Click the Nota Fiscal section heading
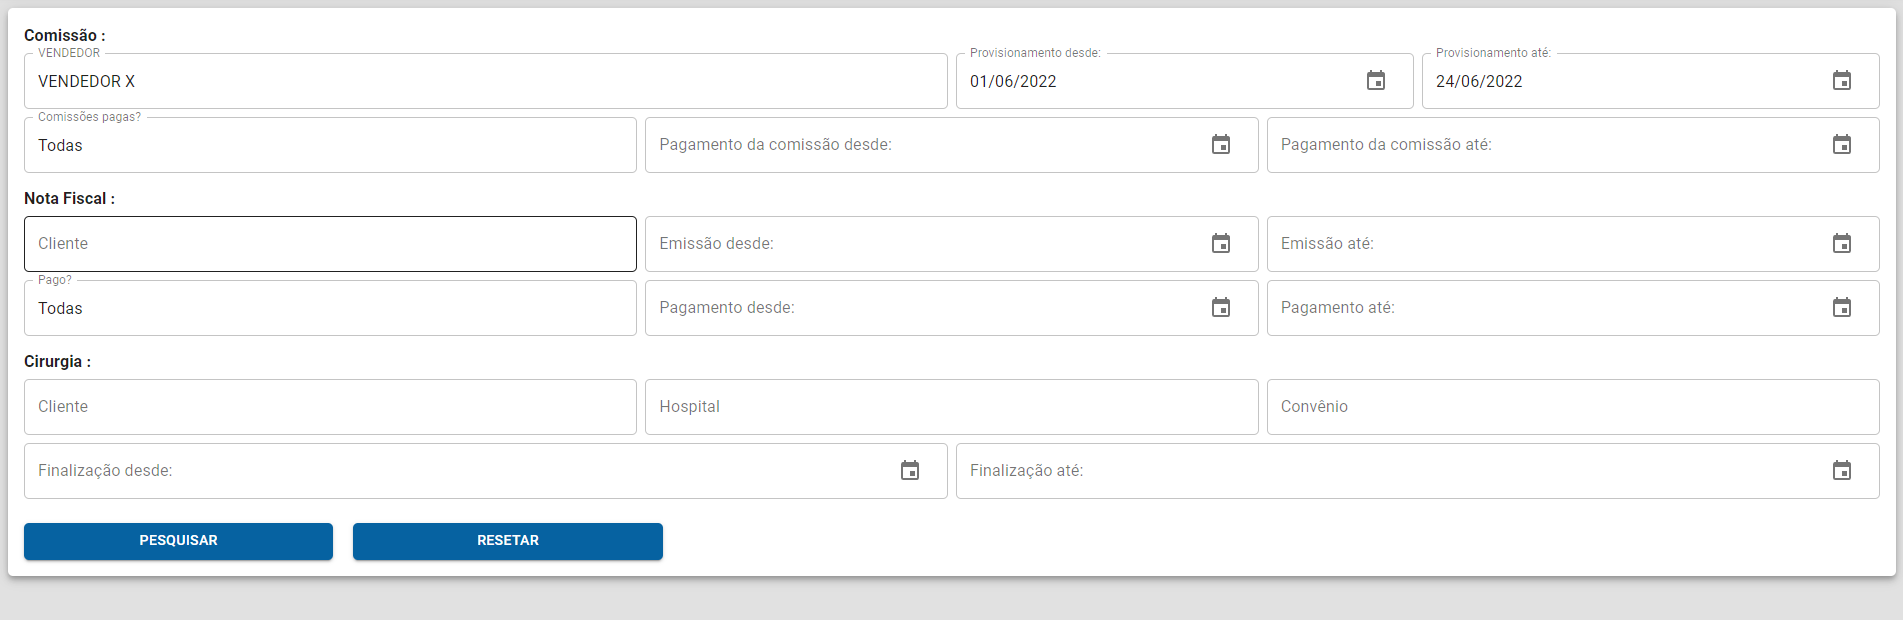Image resolution: width=1903 pixels, height=620 pixels. (69, 198)
